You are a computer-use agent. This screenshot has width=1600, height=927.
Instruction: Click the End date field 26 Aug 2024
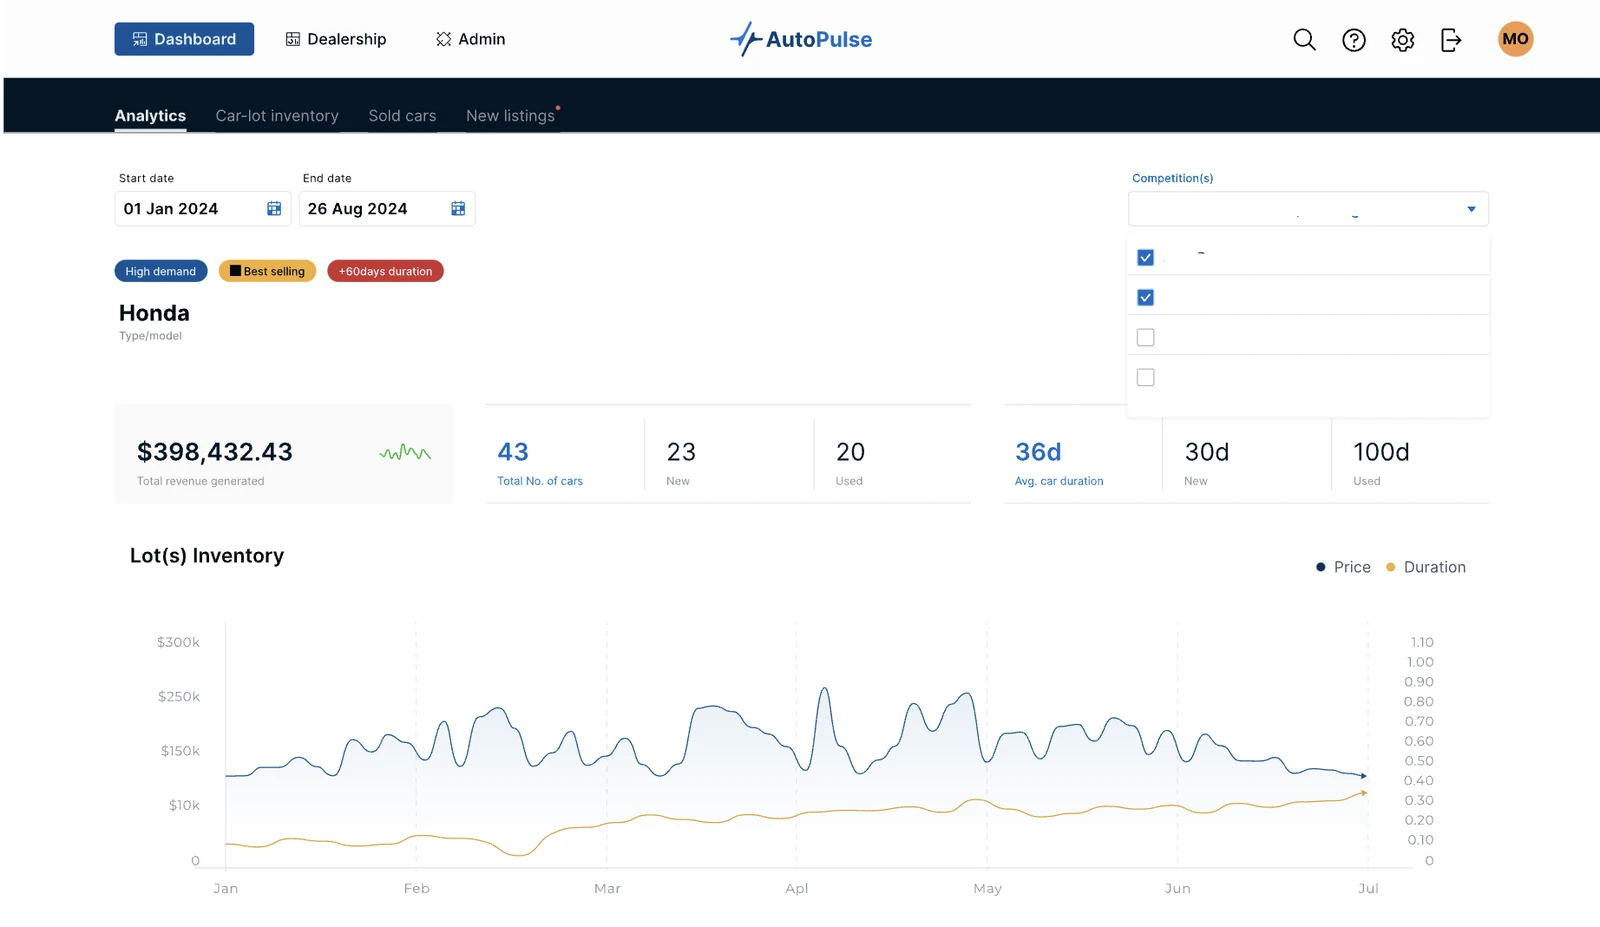[386, 208]
